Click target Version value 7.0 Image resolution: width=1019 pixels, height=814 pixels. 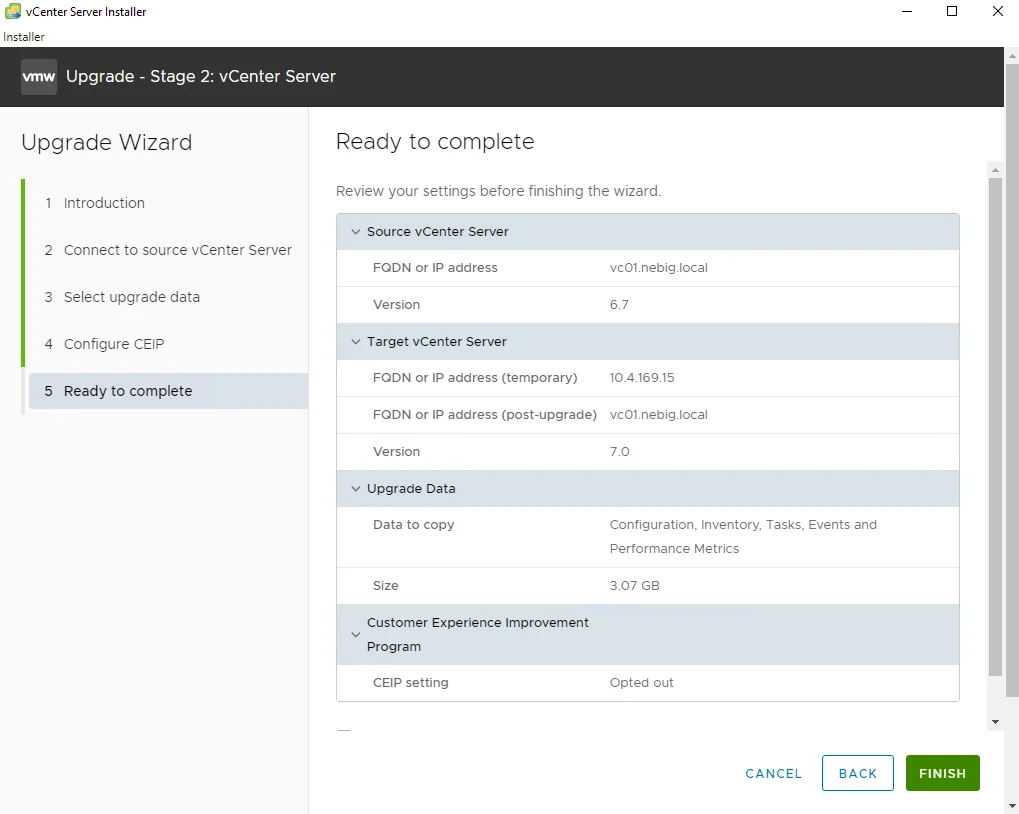coord(619,452)
